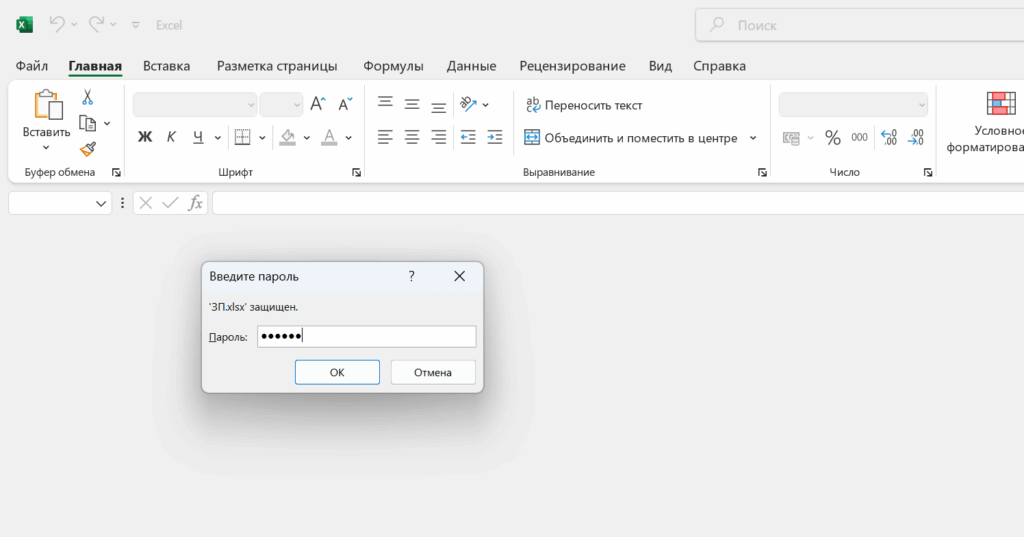Open the Fill Color dropdown arrow
The height and width of the screenshot is (537, 1024).
pyautogui.click(x=306, y=138)
